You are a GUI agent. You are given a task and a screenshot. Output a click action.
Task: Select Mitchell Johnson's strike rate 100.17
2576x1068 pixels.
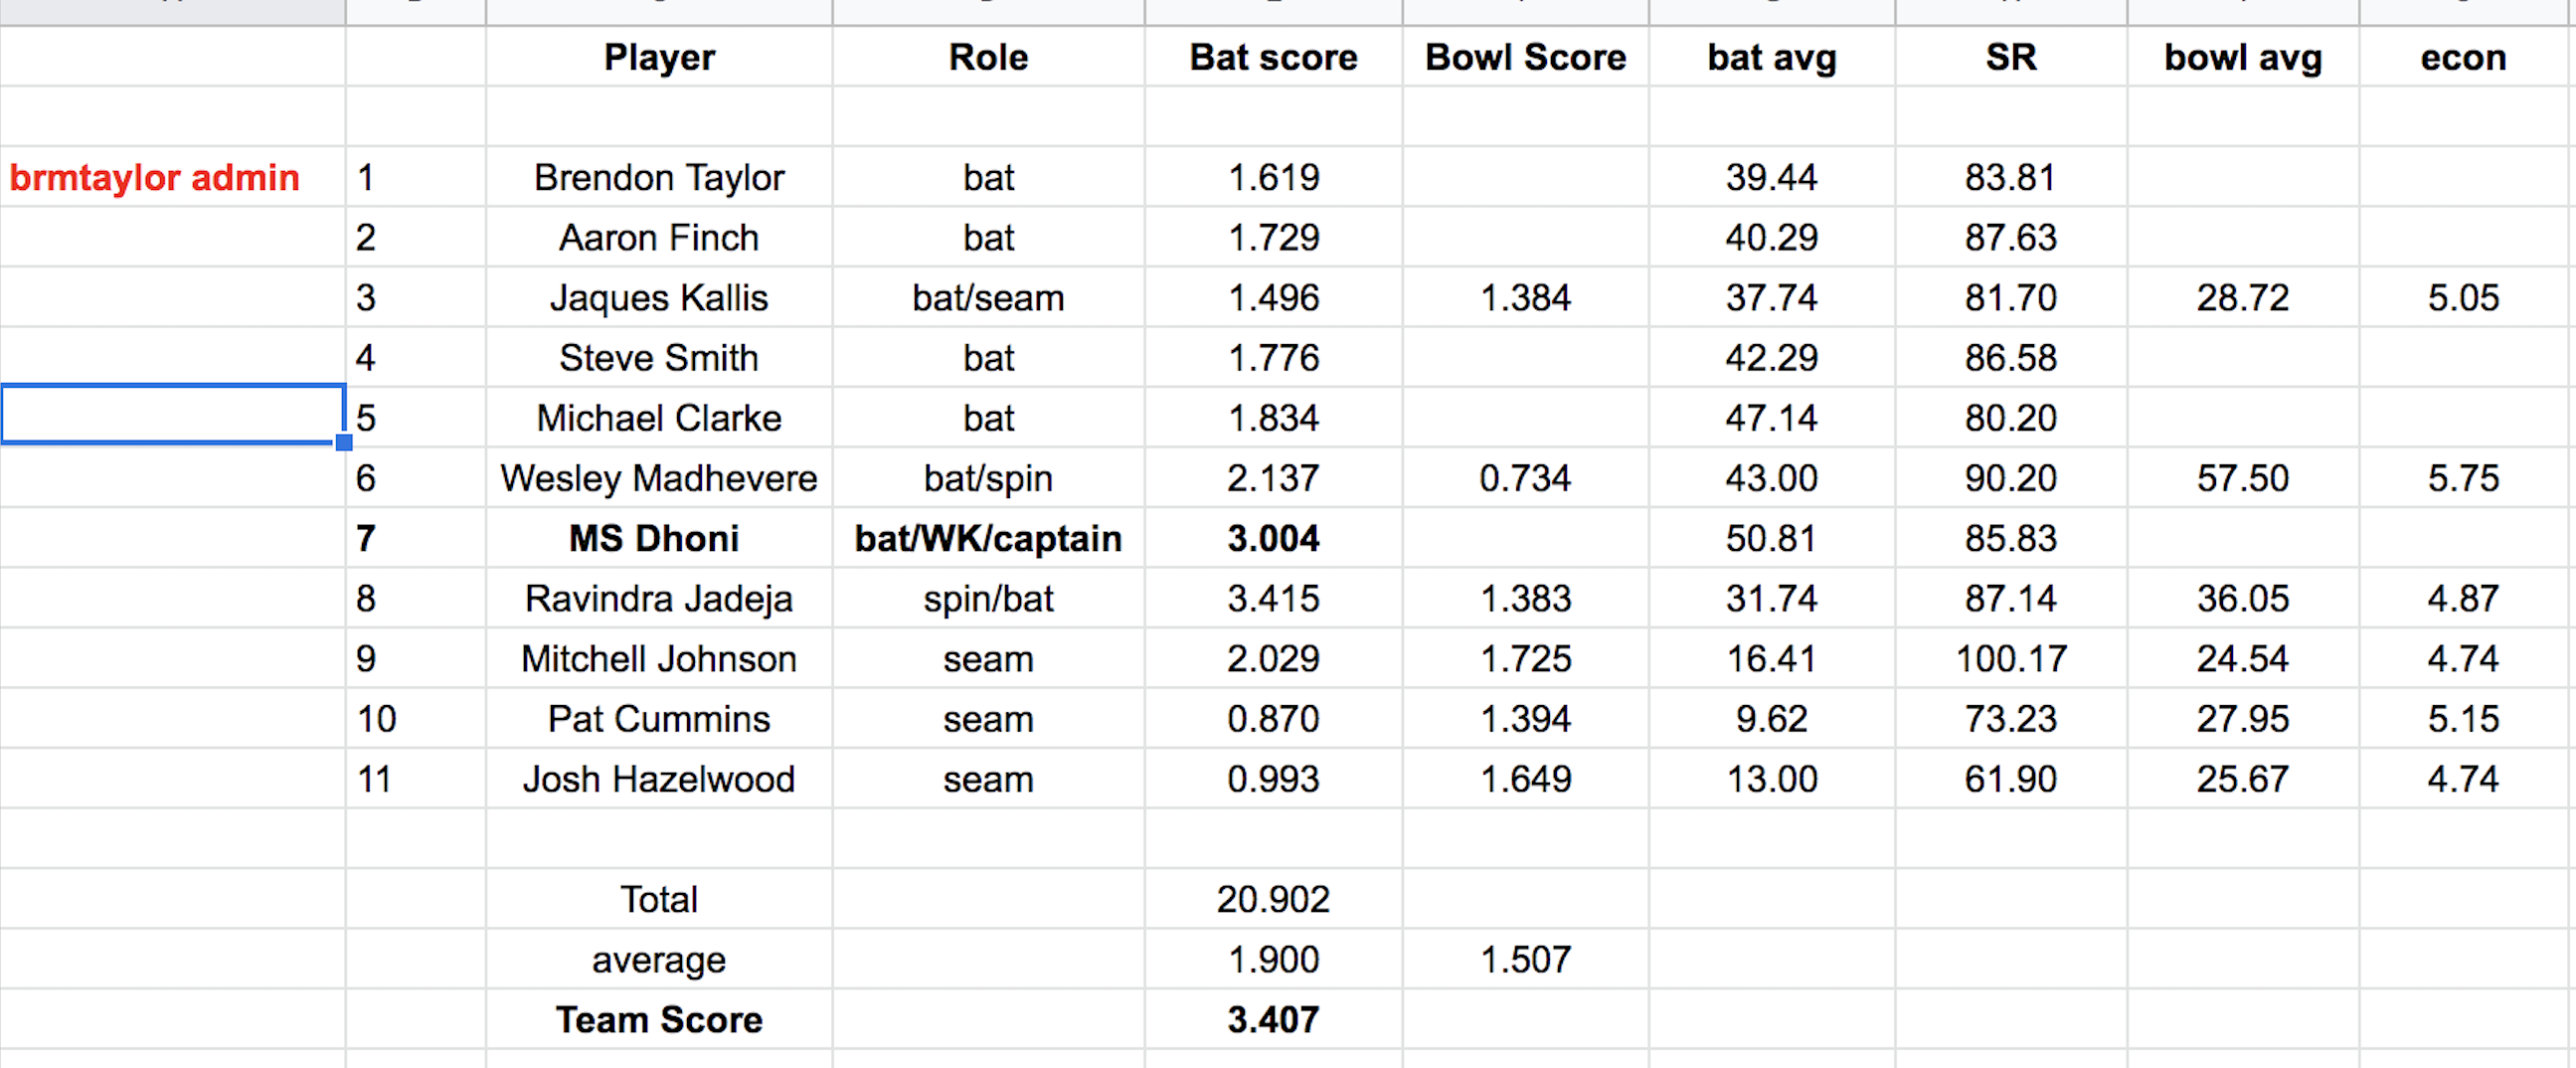coord(2011,659)
